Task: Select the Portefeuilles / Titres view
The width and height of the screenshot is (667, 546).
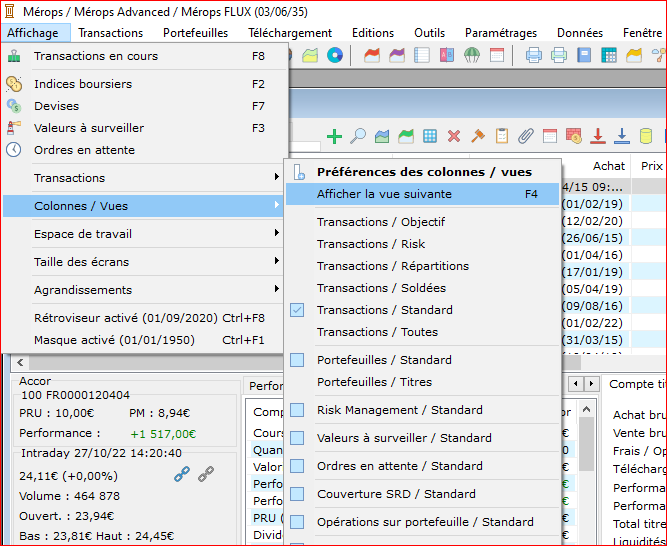Action: pos(422,382)
